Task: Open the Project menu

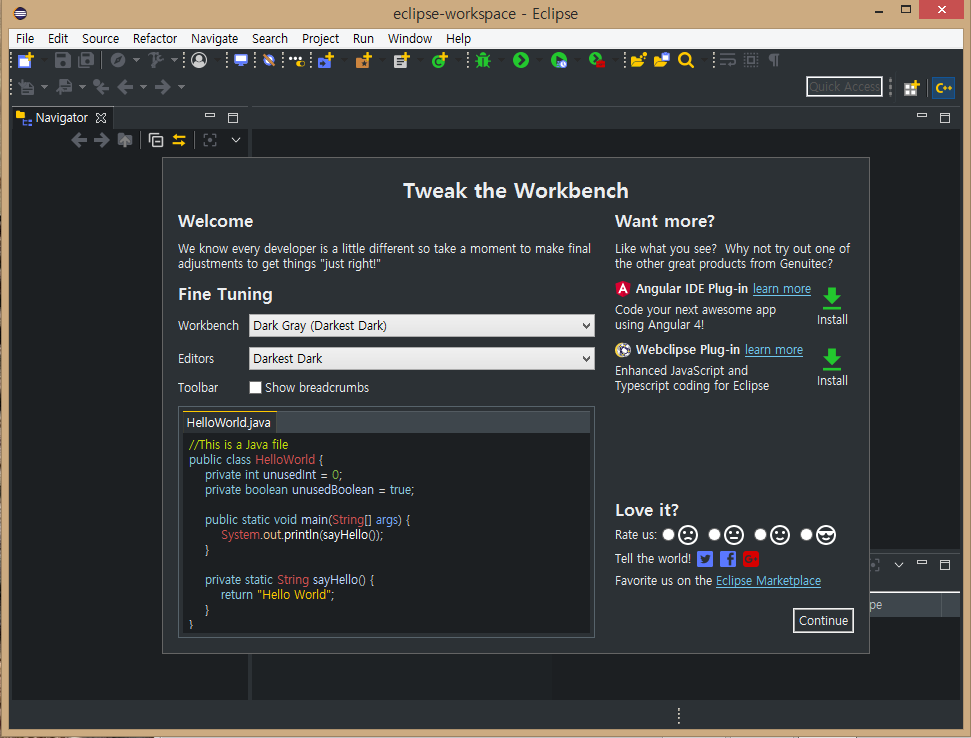Action: point(320,38)
